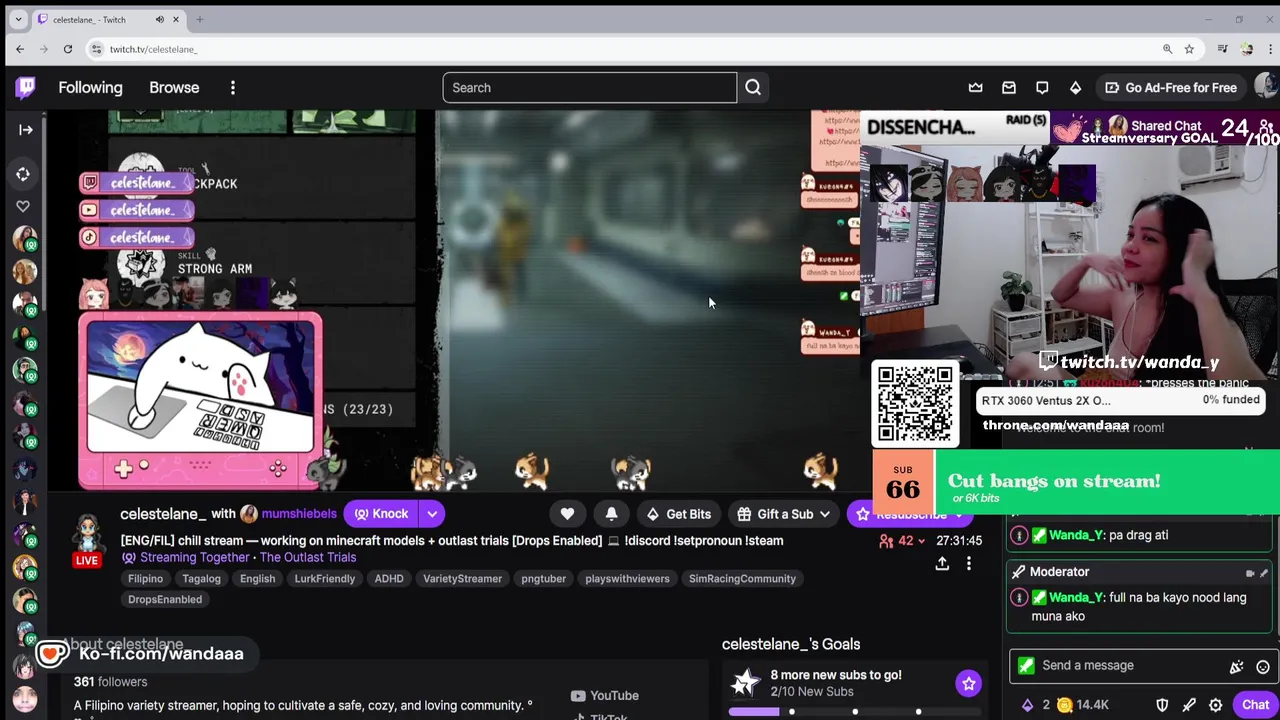Open a new browser tab

tap(199, 19)
